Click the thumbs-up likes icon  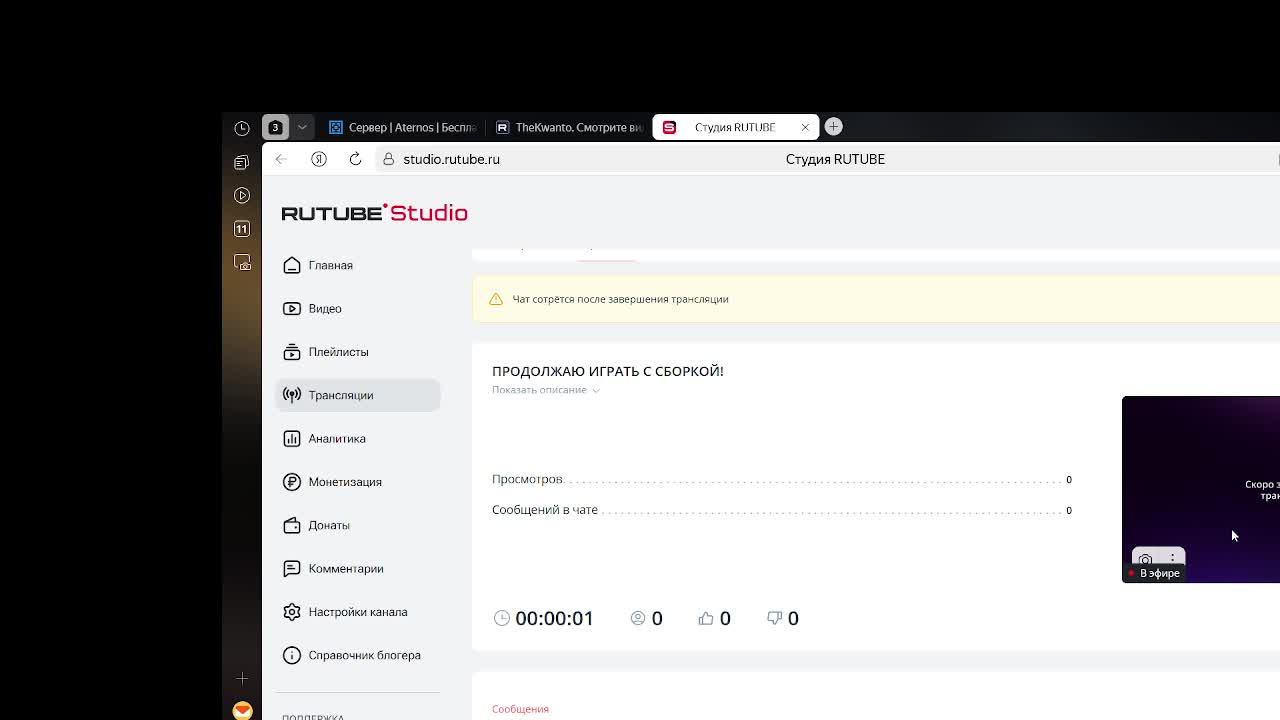click(x=706, y=618)
